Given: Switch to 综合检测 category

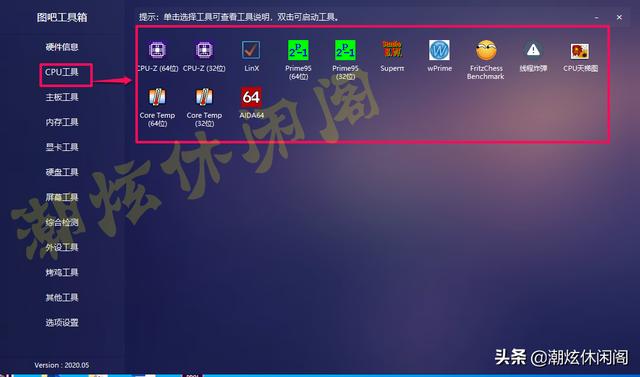Looking at the screenshot, I should coord(62,222).
